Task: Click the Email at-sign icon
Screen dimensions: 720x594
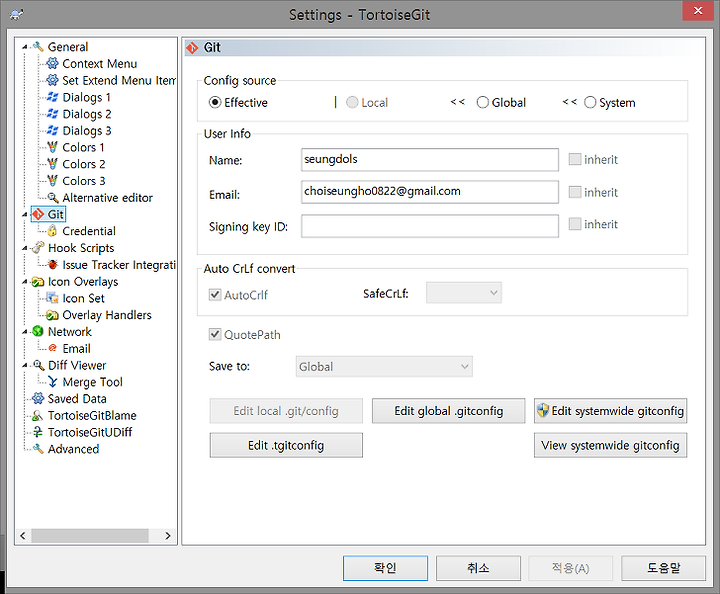Action: pyautogui.click(x=53, y=348)
